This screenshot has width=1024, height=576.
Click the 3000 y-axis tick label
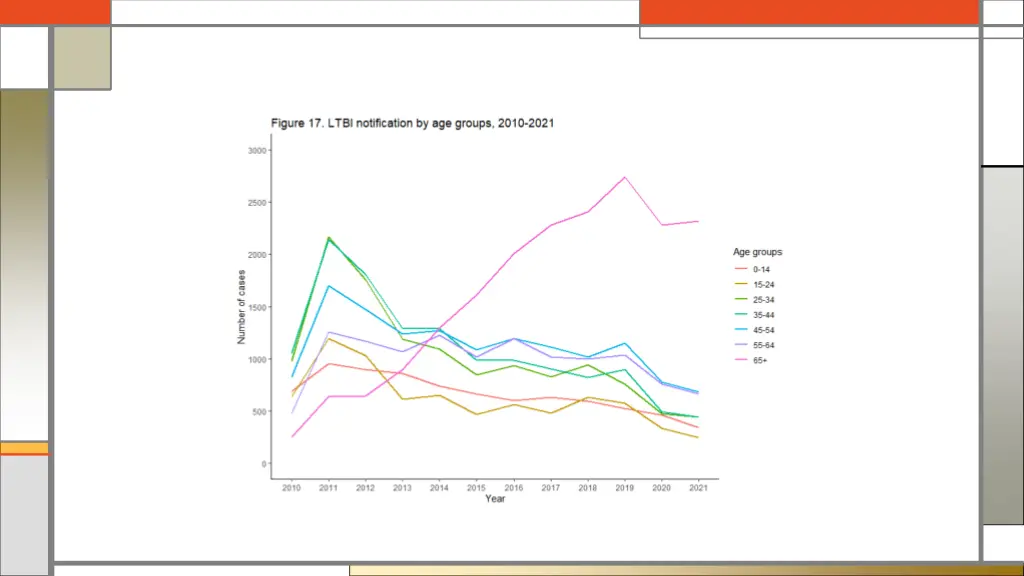pyautogui.click(x=257, y=150)
